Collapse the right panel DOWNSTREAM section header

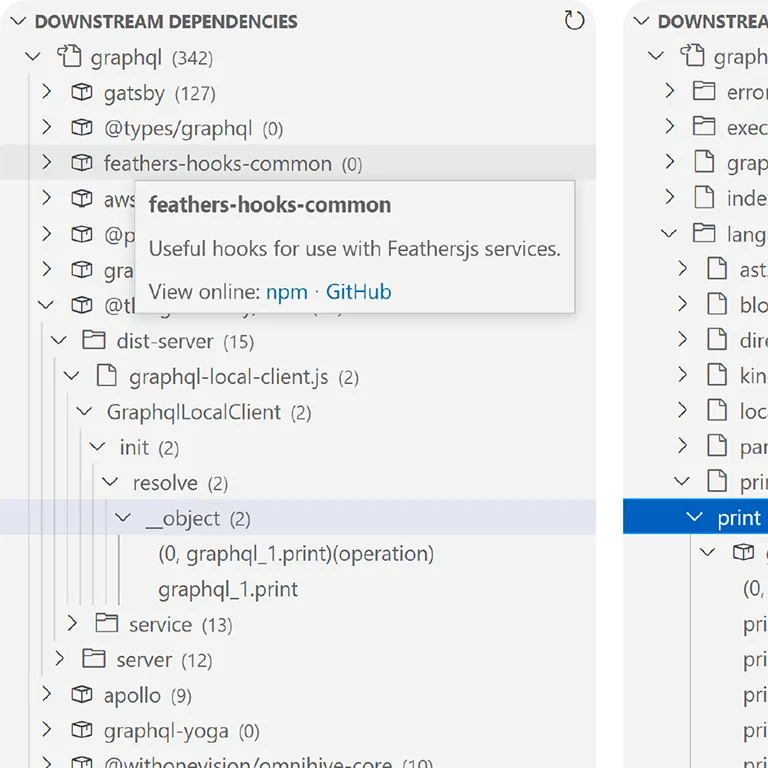(x=641, y=21)
